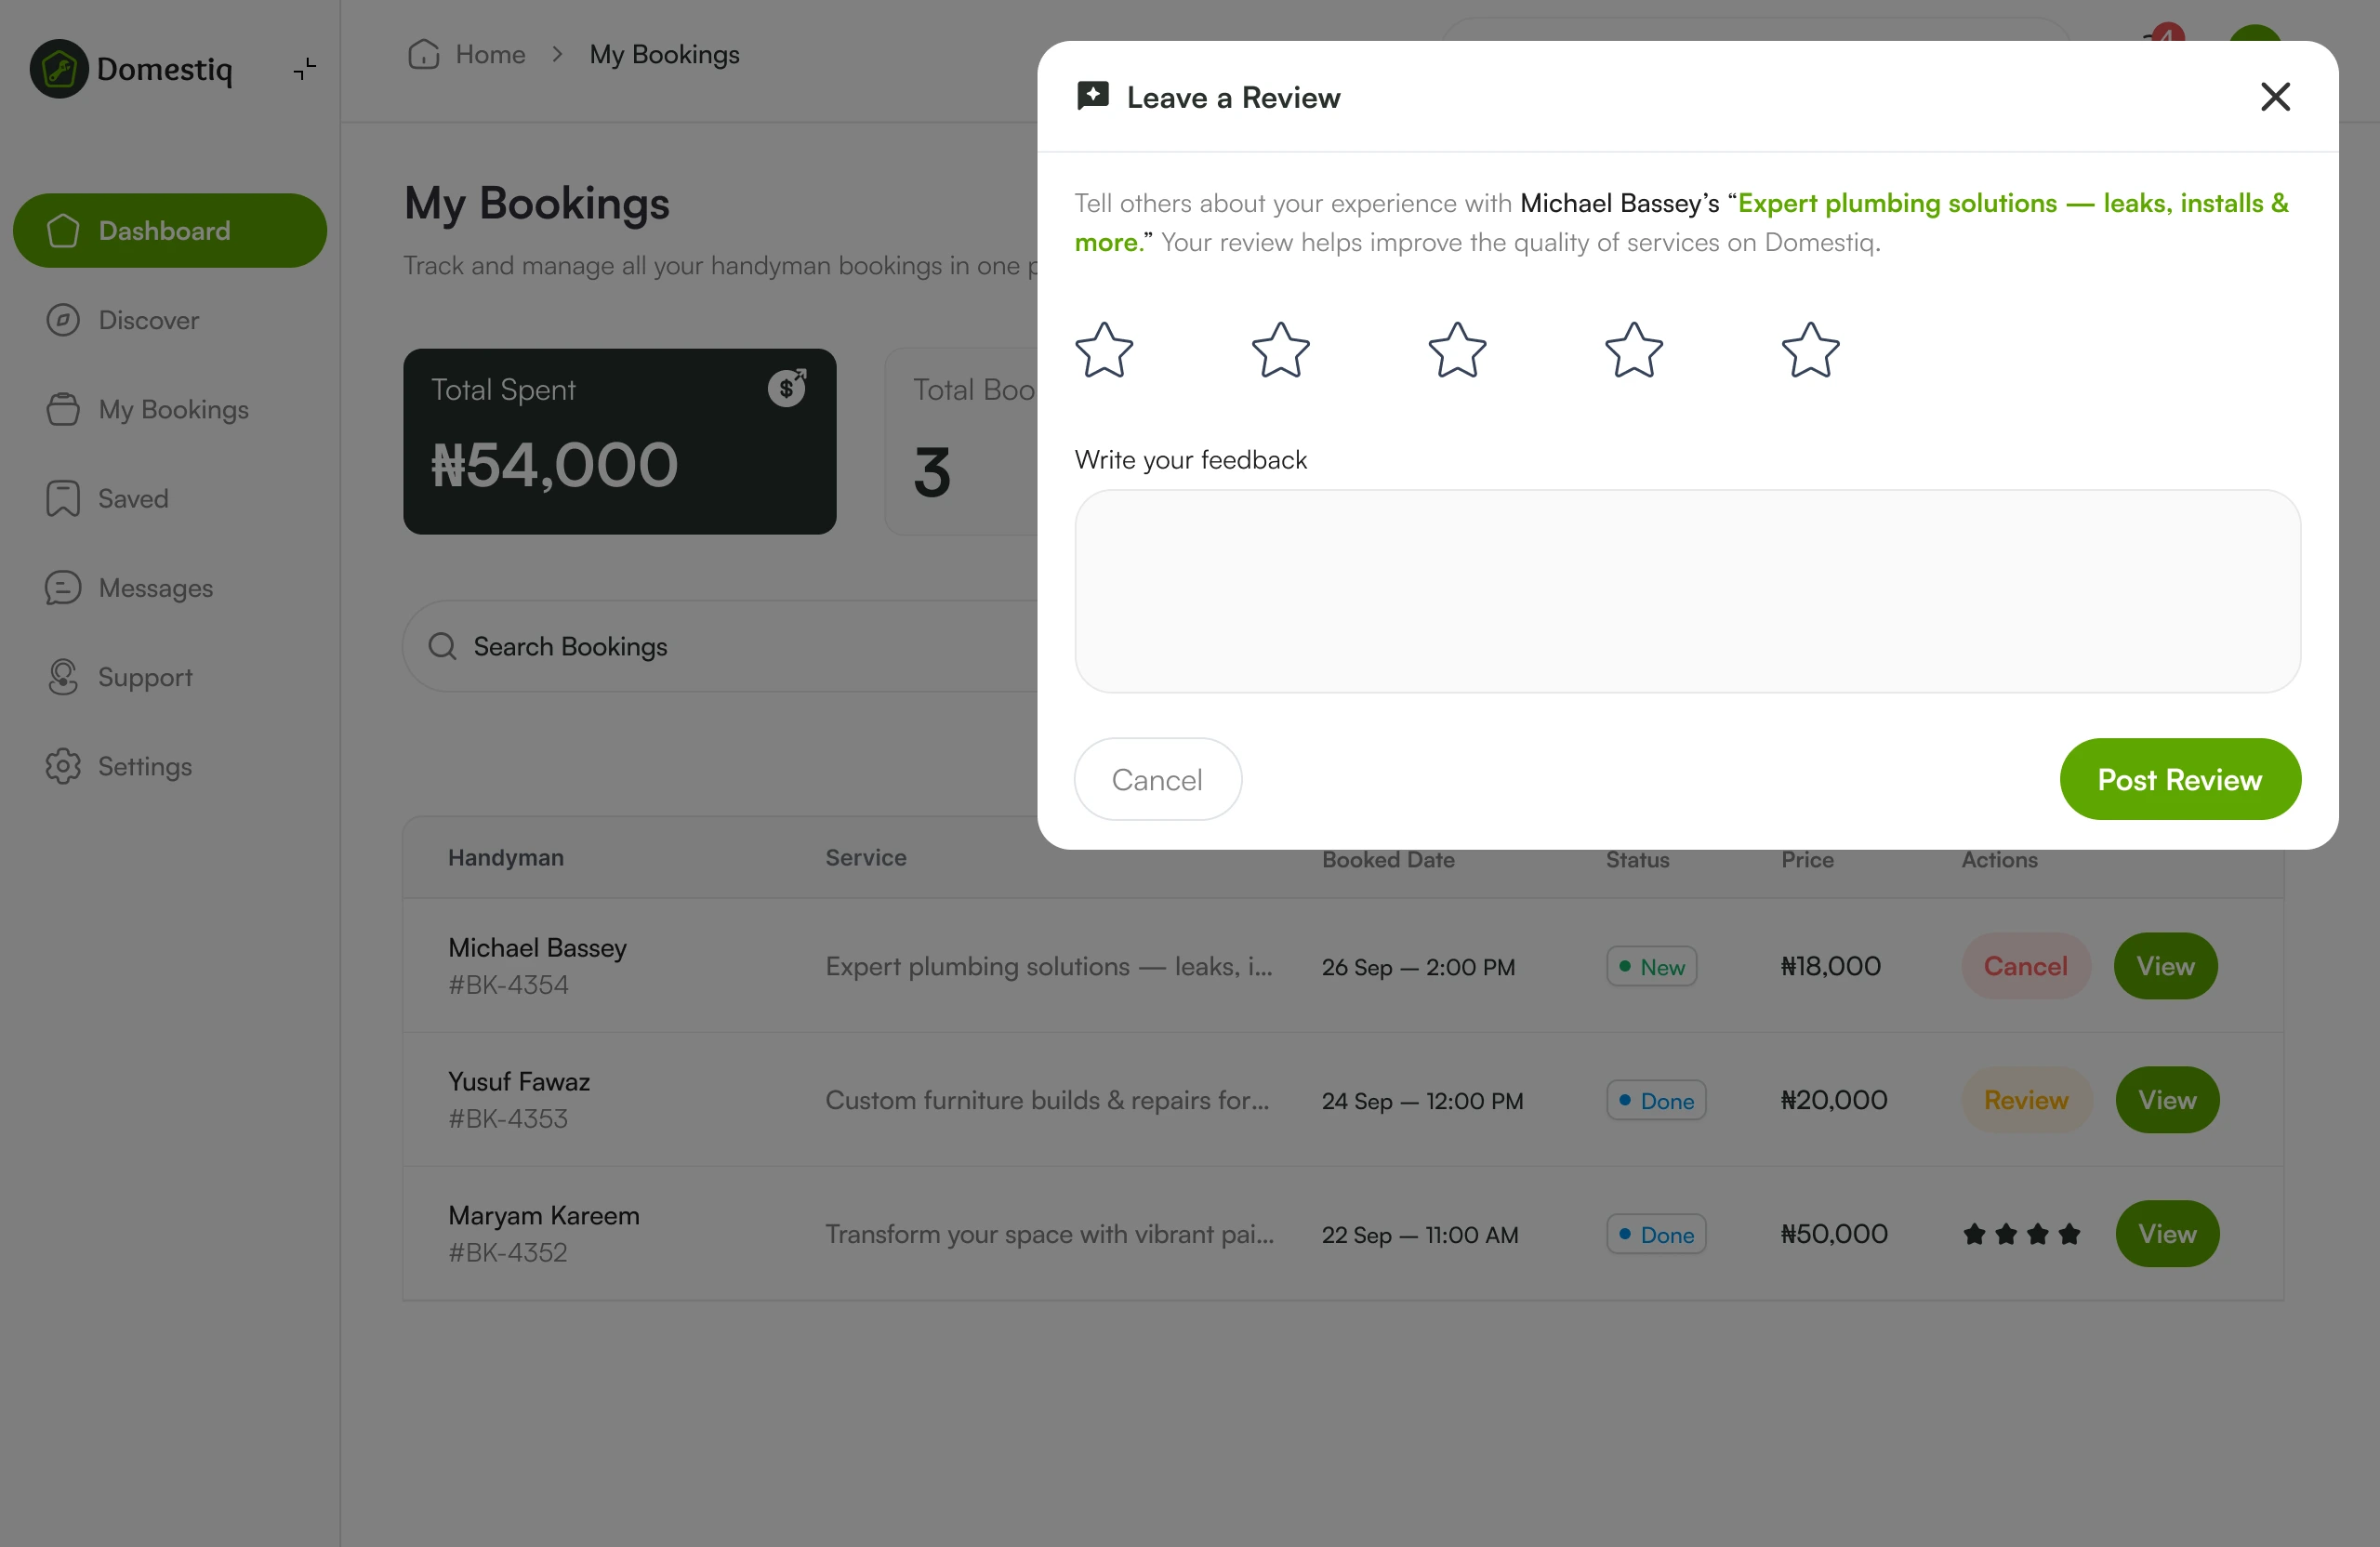
Task: Open Messages in the sidebar
Action: coord(155,587)
